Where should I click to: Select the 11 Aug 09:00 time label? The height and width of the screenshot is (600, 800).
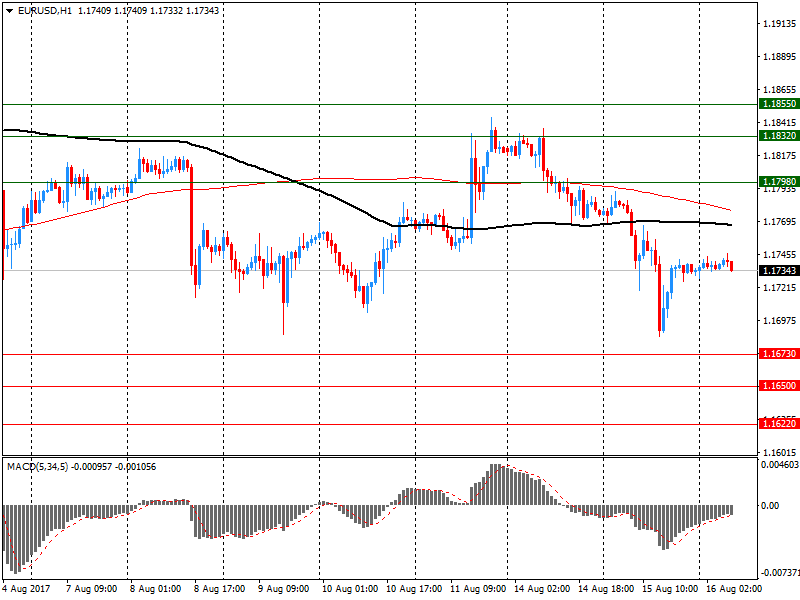click(x=478, y=589)
